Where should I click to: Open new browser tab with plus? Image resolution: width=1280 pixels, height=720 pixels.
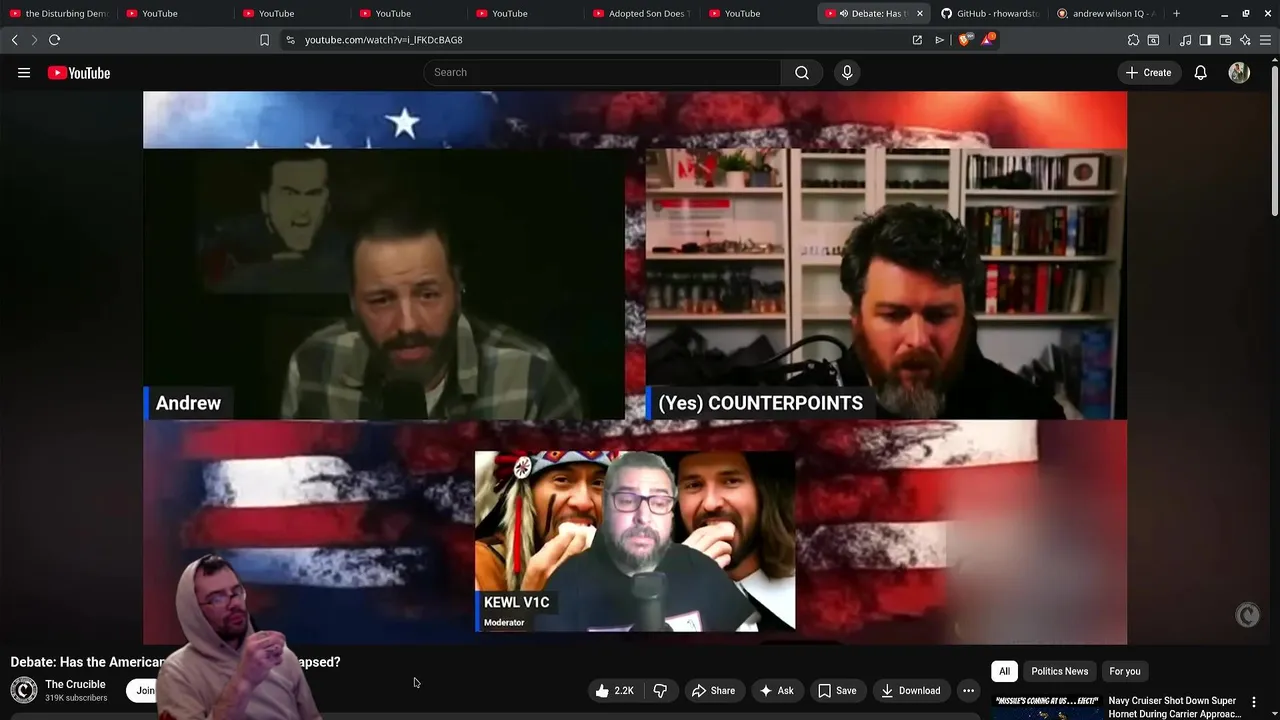coord(1176,14)
